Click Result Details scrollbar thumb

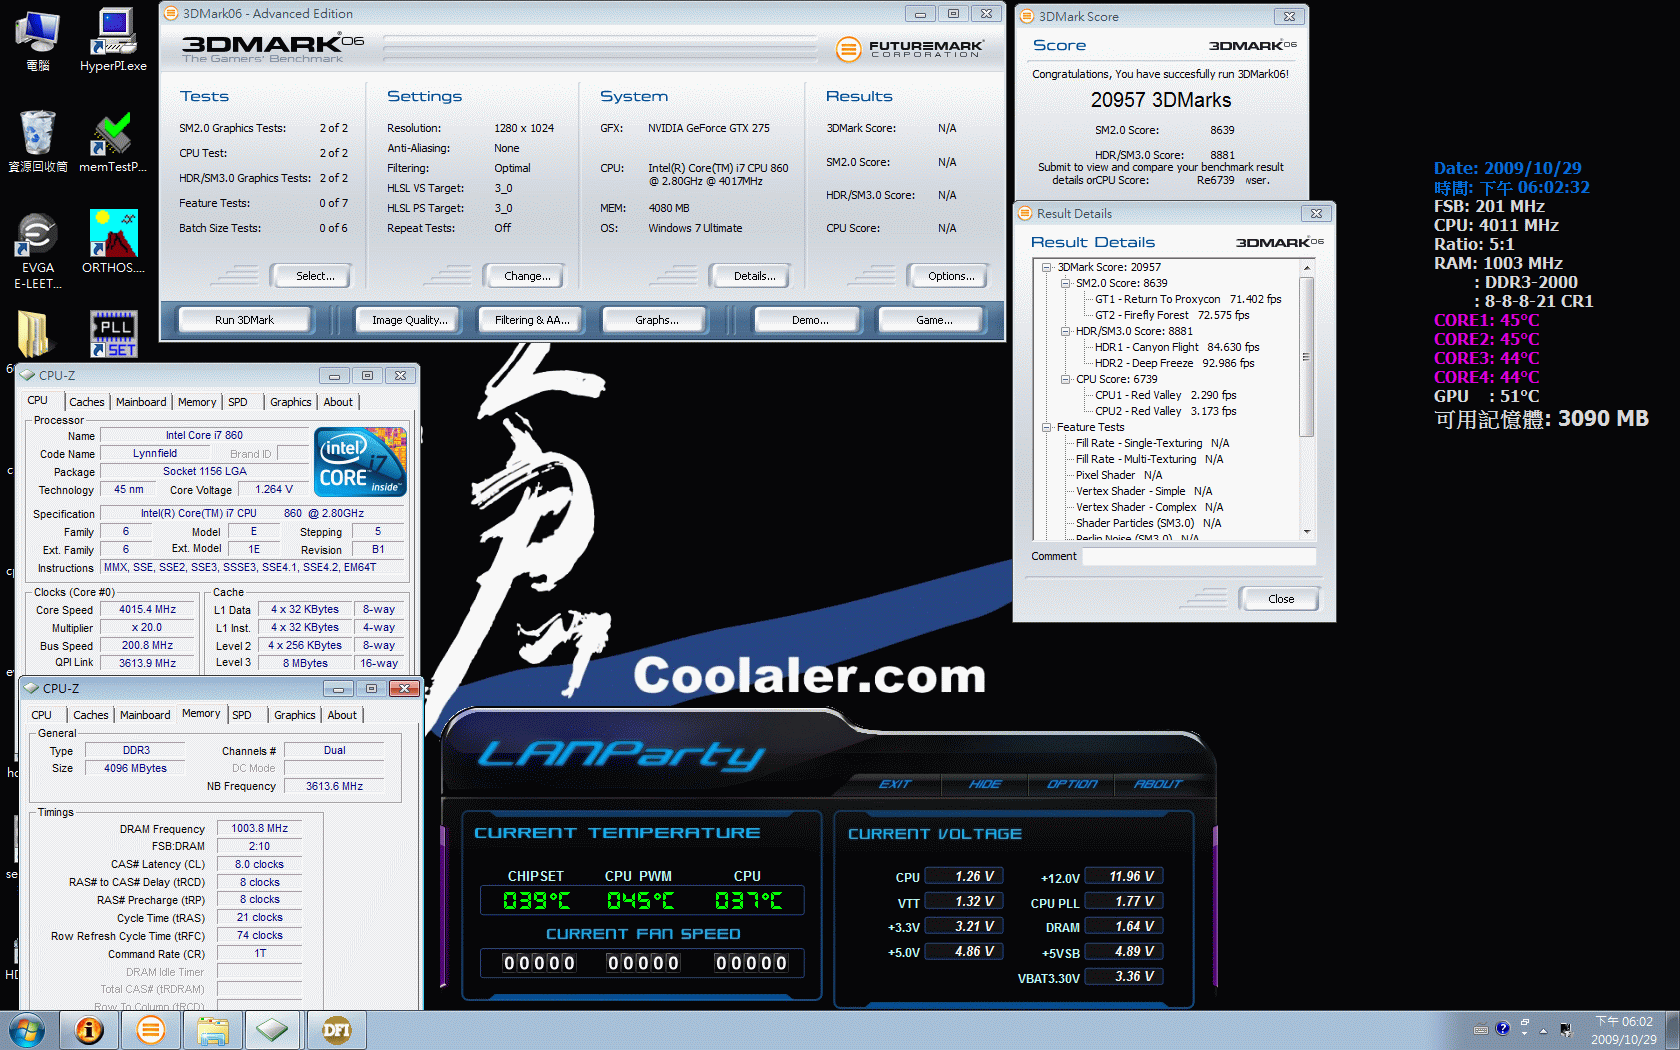click(x=1306, y=357)
